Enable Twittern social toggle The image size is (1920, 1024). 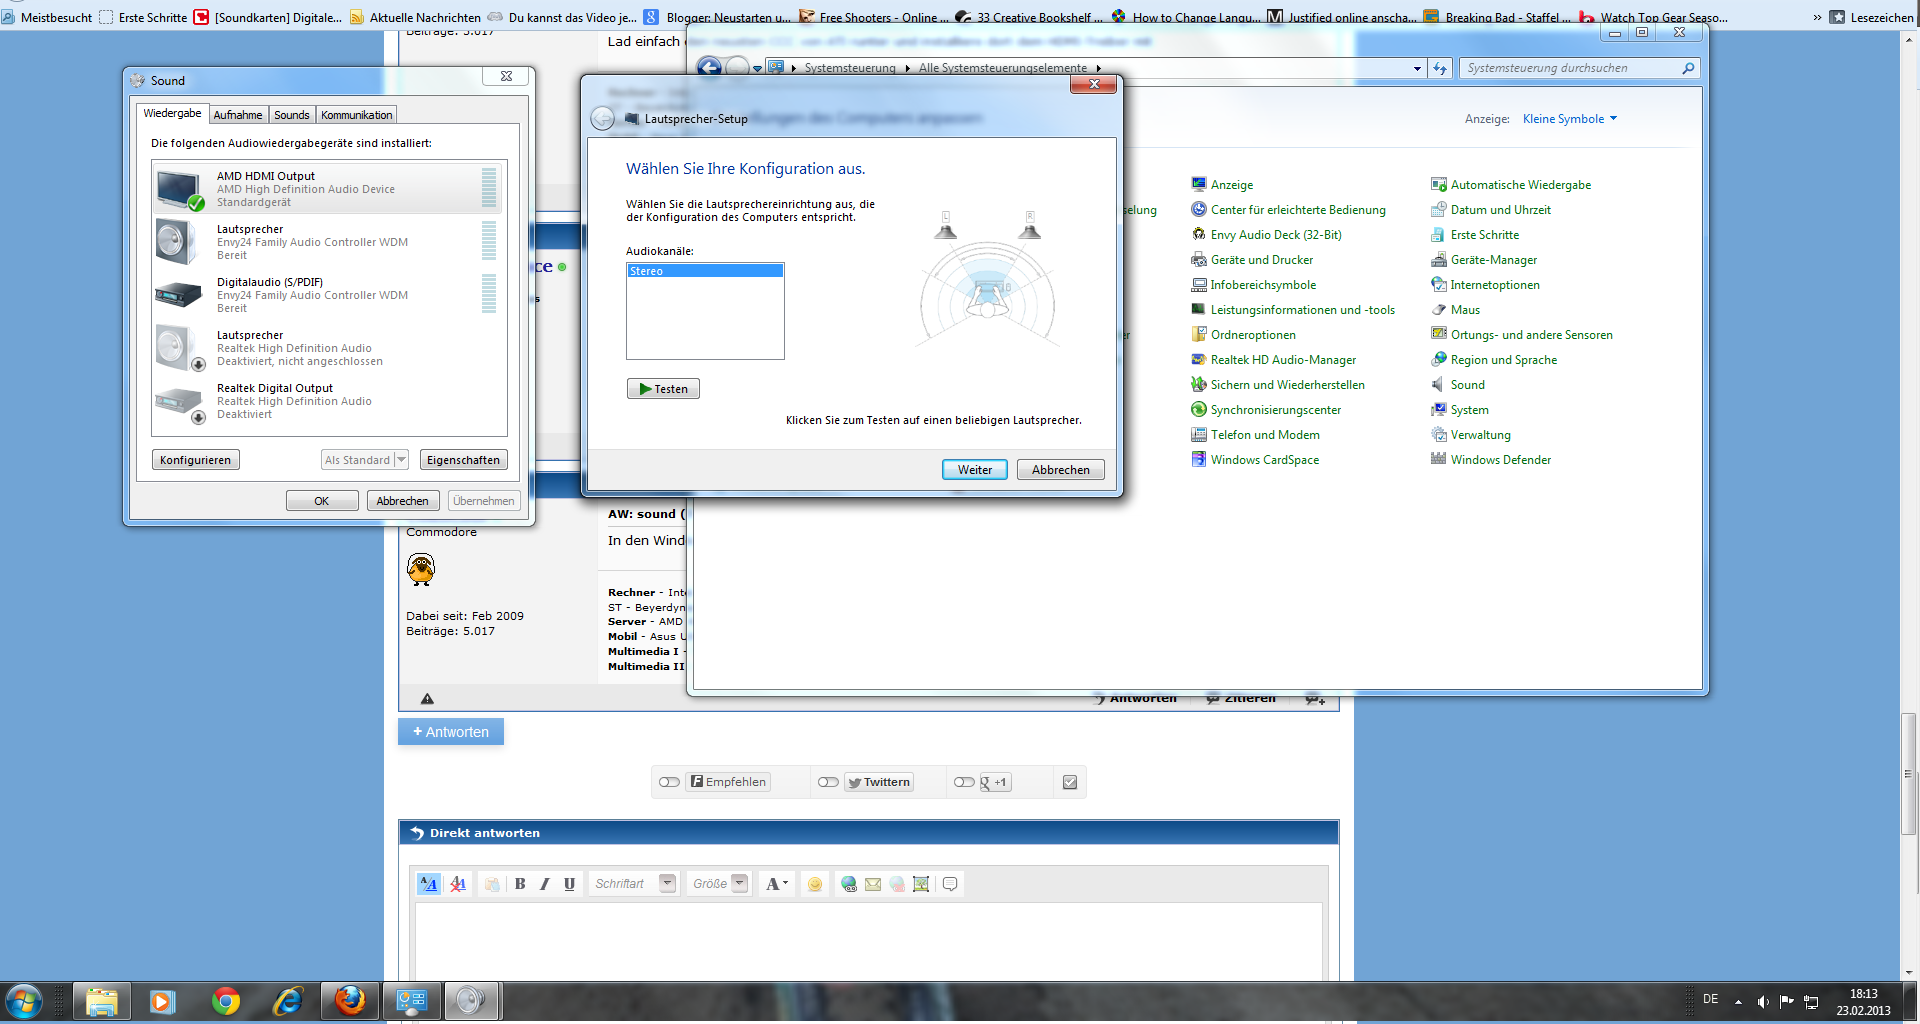pos(828,782)
